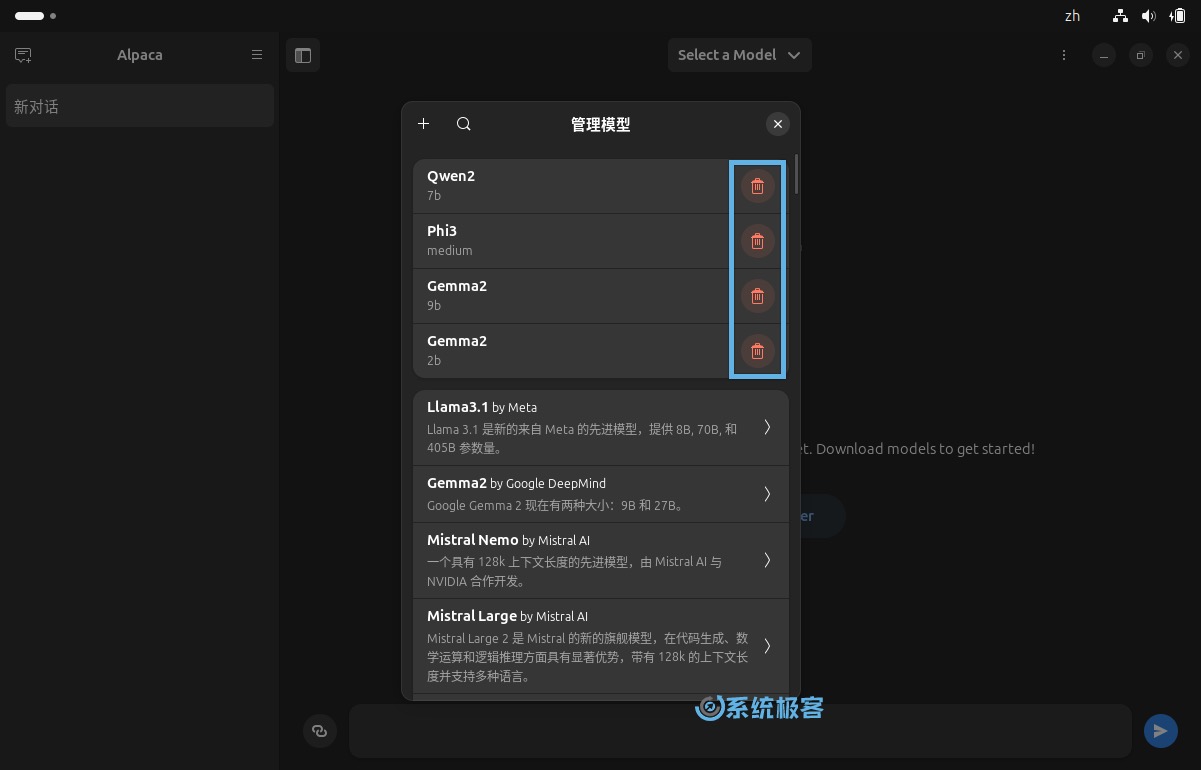Image resolution: width=1201 pixels, height=770 pixels.
Task: Select the 新对话 chat in sidebar
Action: point(140,106)
